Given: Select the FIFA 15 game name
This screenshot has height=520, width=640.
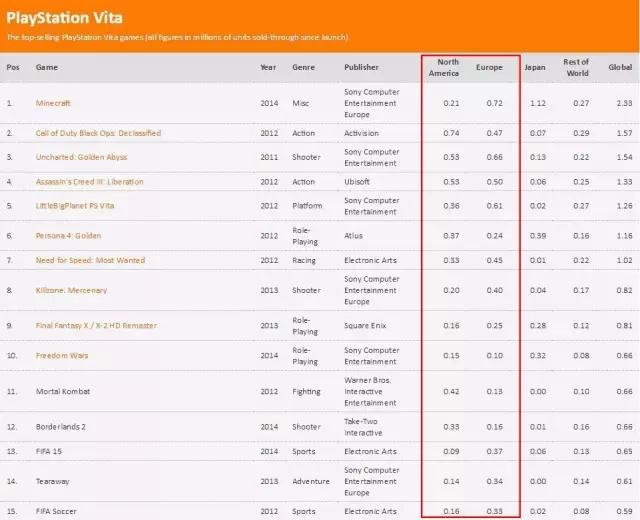Looking at the screenshot, I should pyautogui.click(x=49, y=451).
